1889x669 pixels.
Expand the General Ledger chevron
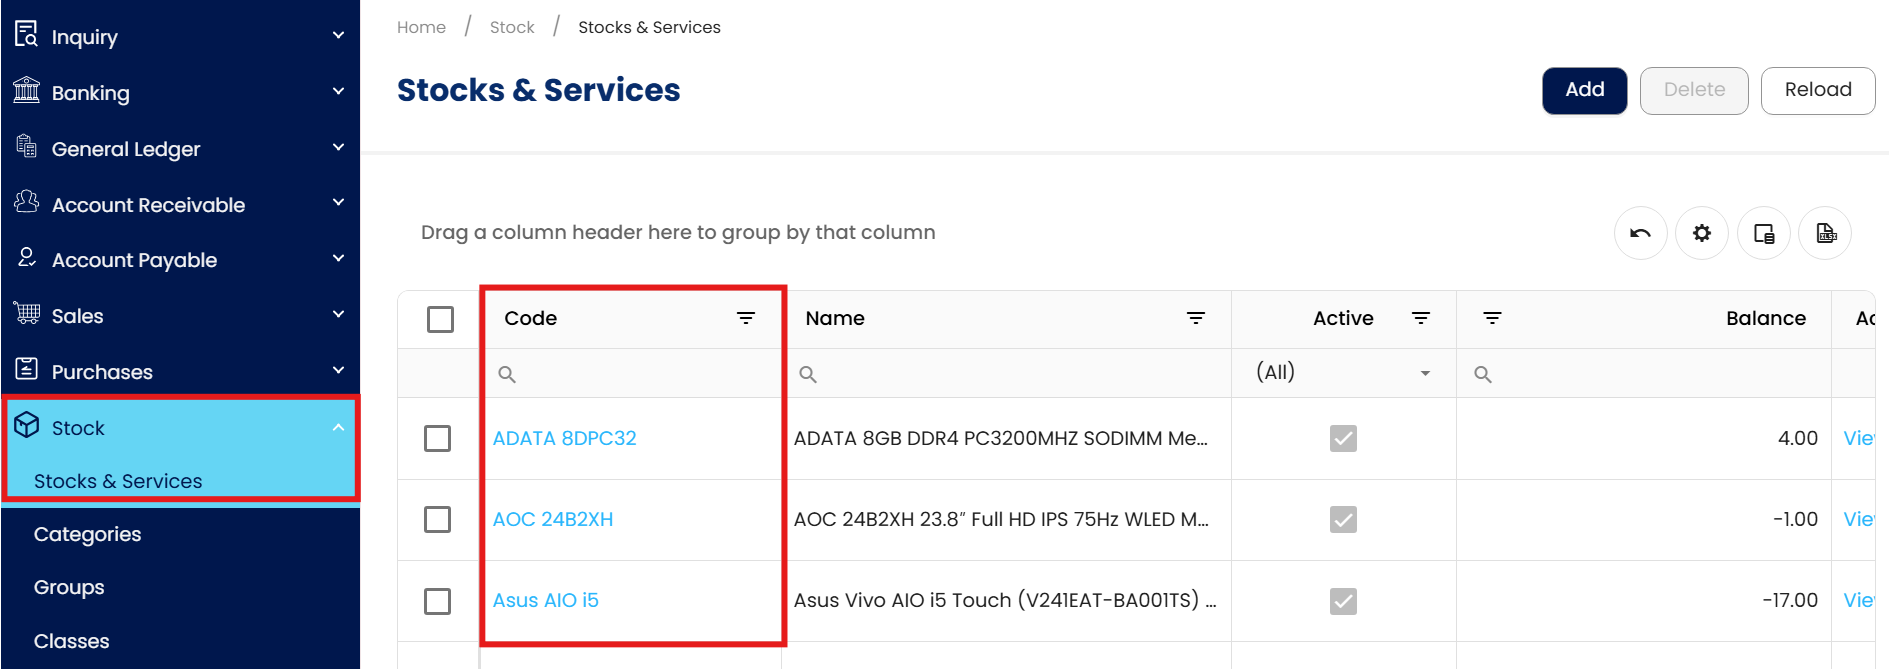(x=338, y=147)
